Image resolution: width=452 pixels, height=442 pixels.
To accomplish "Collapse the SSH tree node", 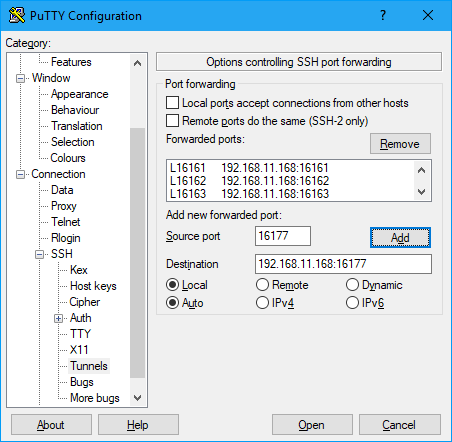I will [39, 254].
